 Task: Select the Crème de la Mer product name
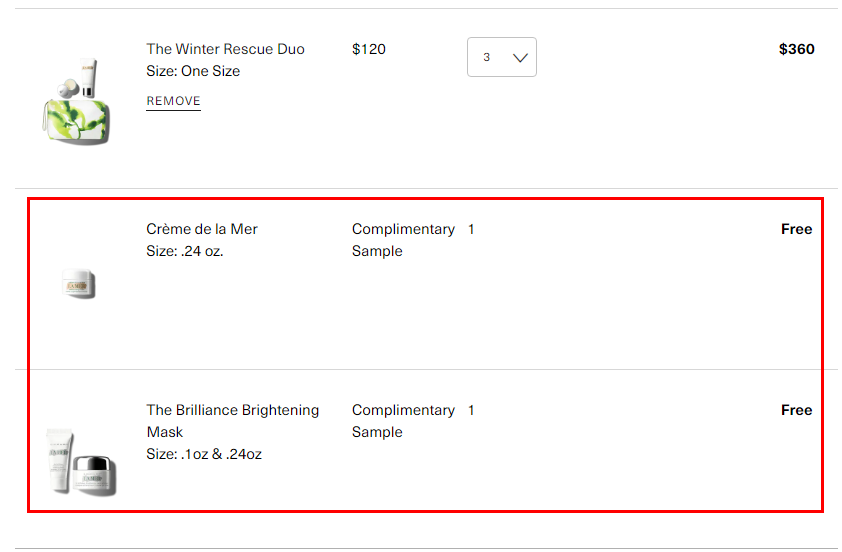pyautogui.click(x=202, y=229)
